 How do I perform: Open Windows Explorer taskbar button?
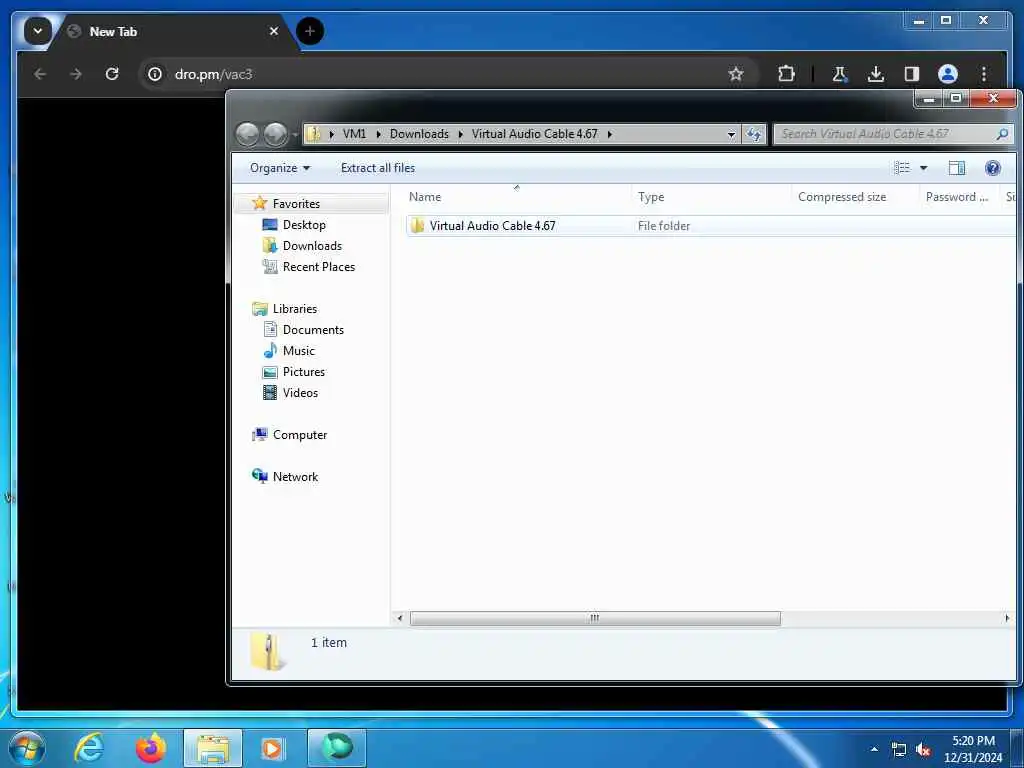point(213,748)
